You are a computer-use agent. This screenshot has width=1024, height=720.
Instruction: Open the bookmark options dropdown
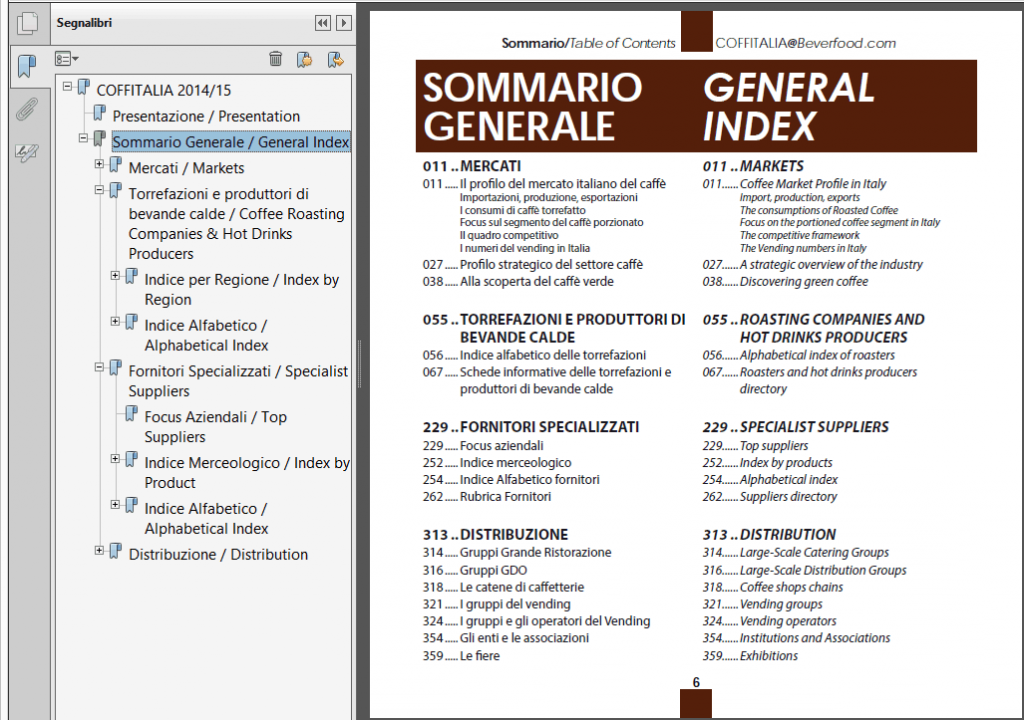point(66,58)
